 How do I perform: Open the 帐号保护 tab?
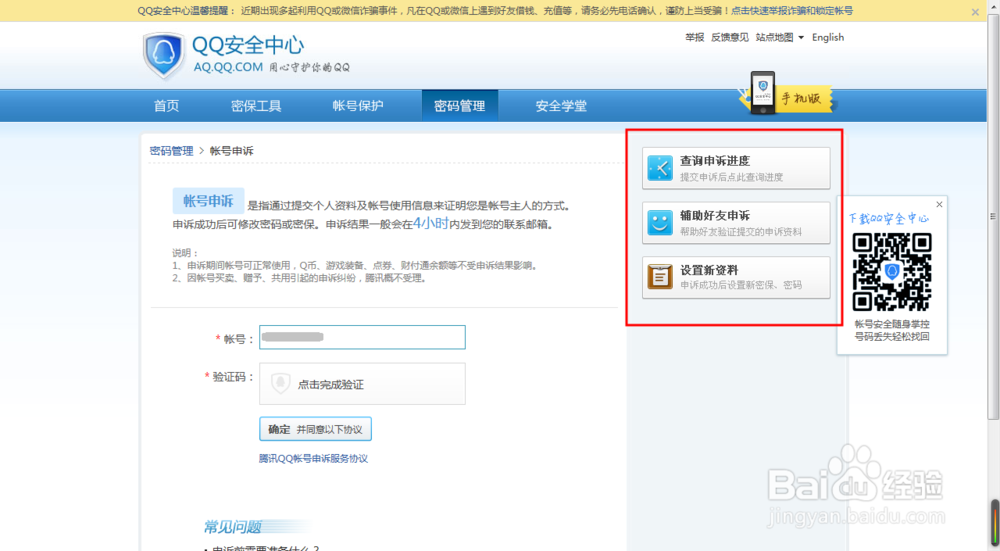coord(358,106)
